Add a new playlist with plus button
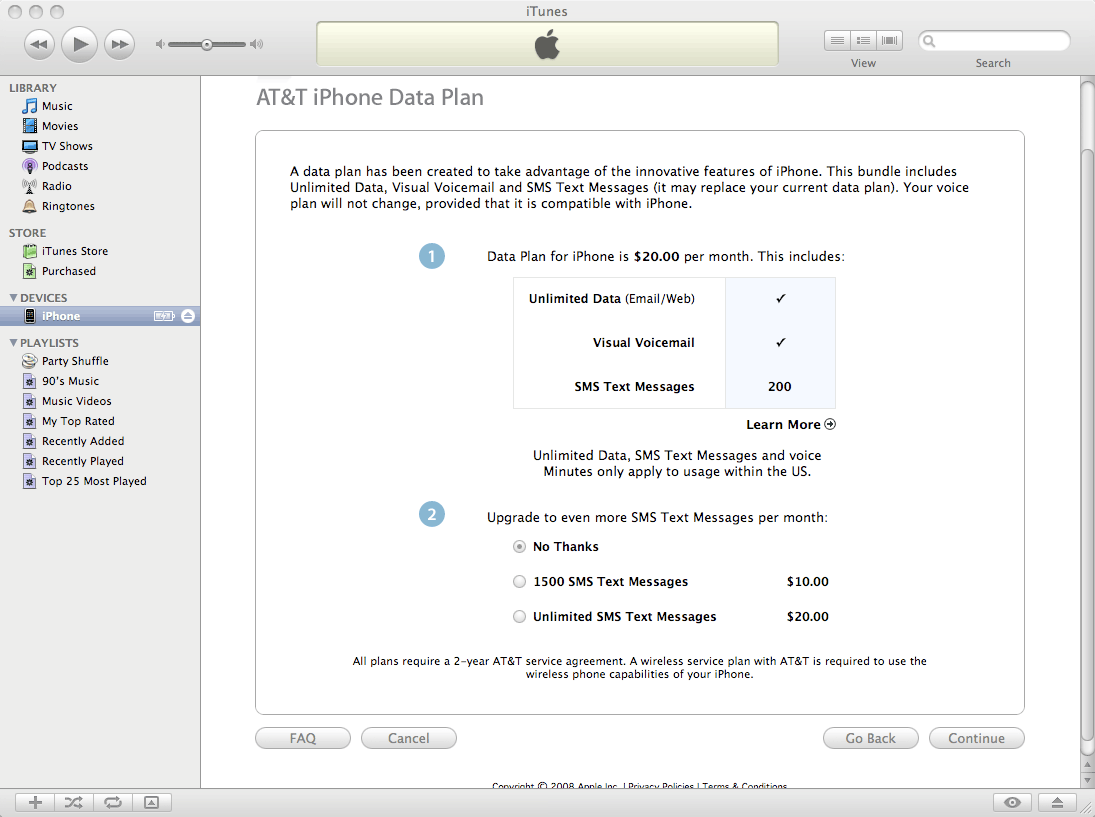1095x817 pixels. (x=35, y=803)
